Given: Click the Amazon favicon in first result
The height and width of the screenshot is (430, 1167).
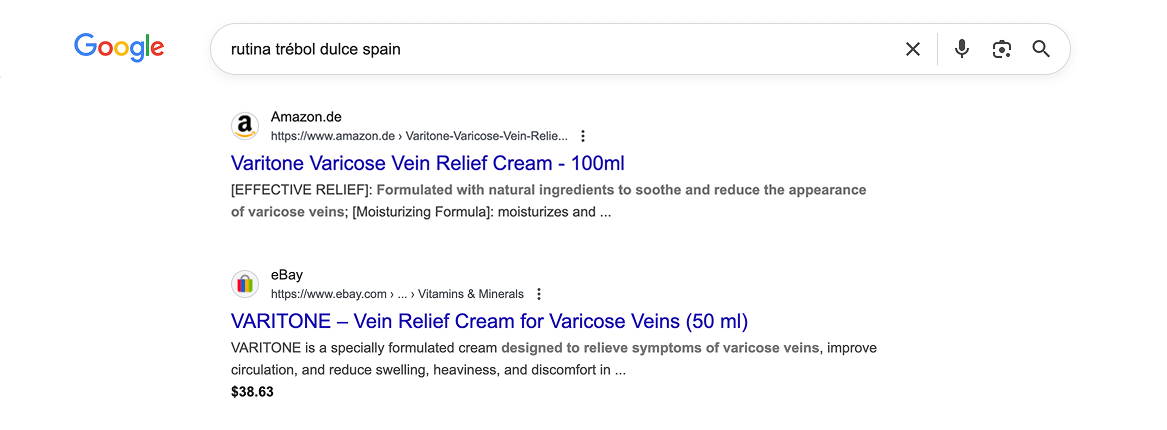Looking at the screenshot, I should point(245,126).
